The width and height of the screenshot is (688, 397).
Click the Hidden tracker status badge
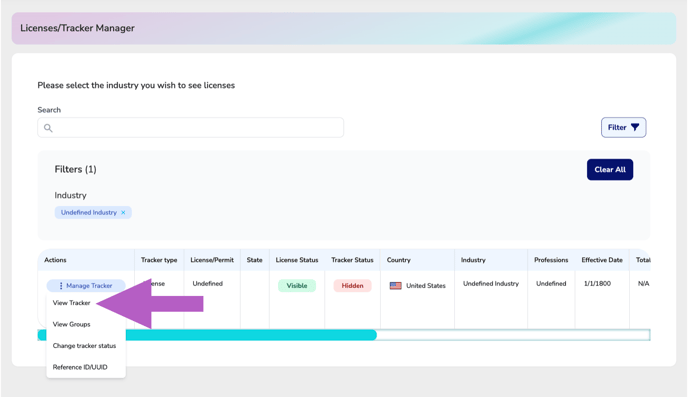point(352,286)
